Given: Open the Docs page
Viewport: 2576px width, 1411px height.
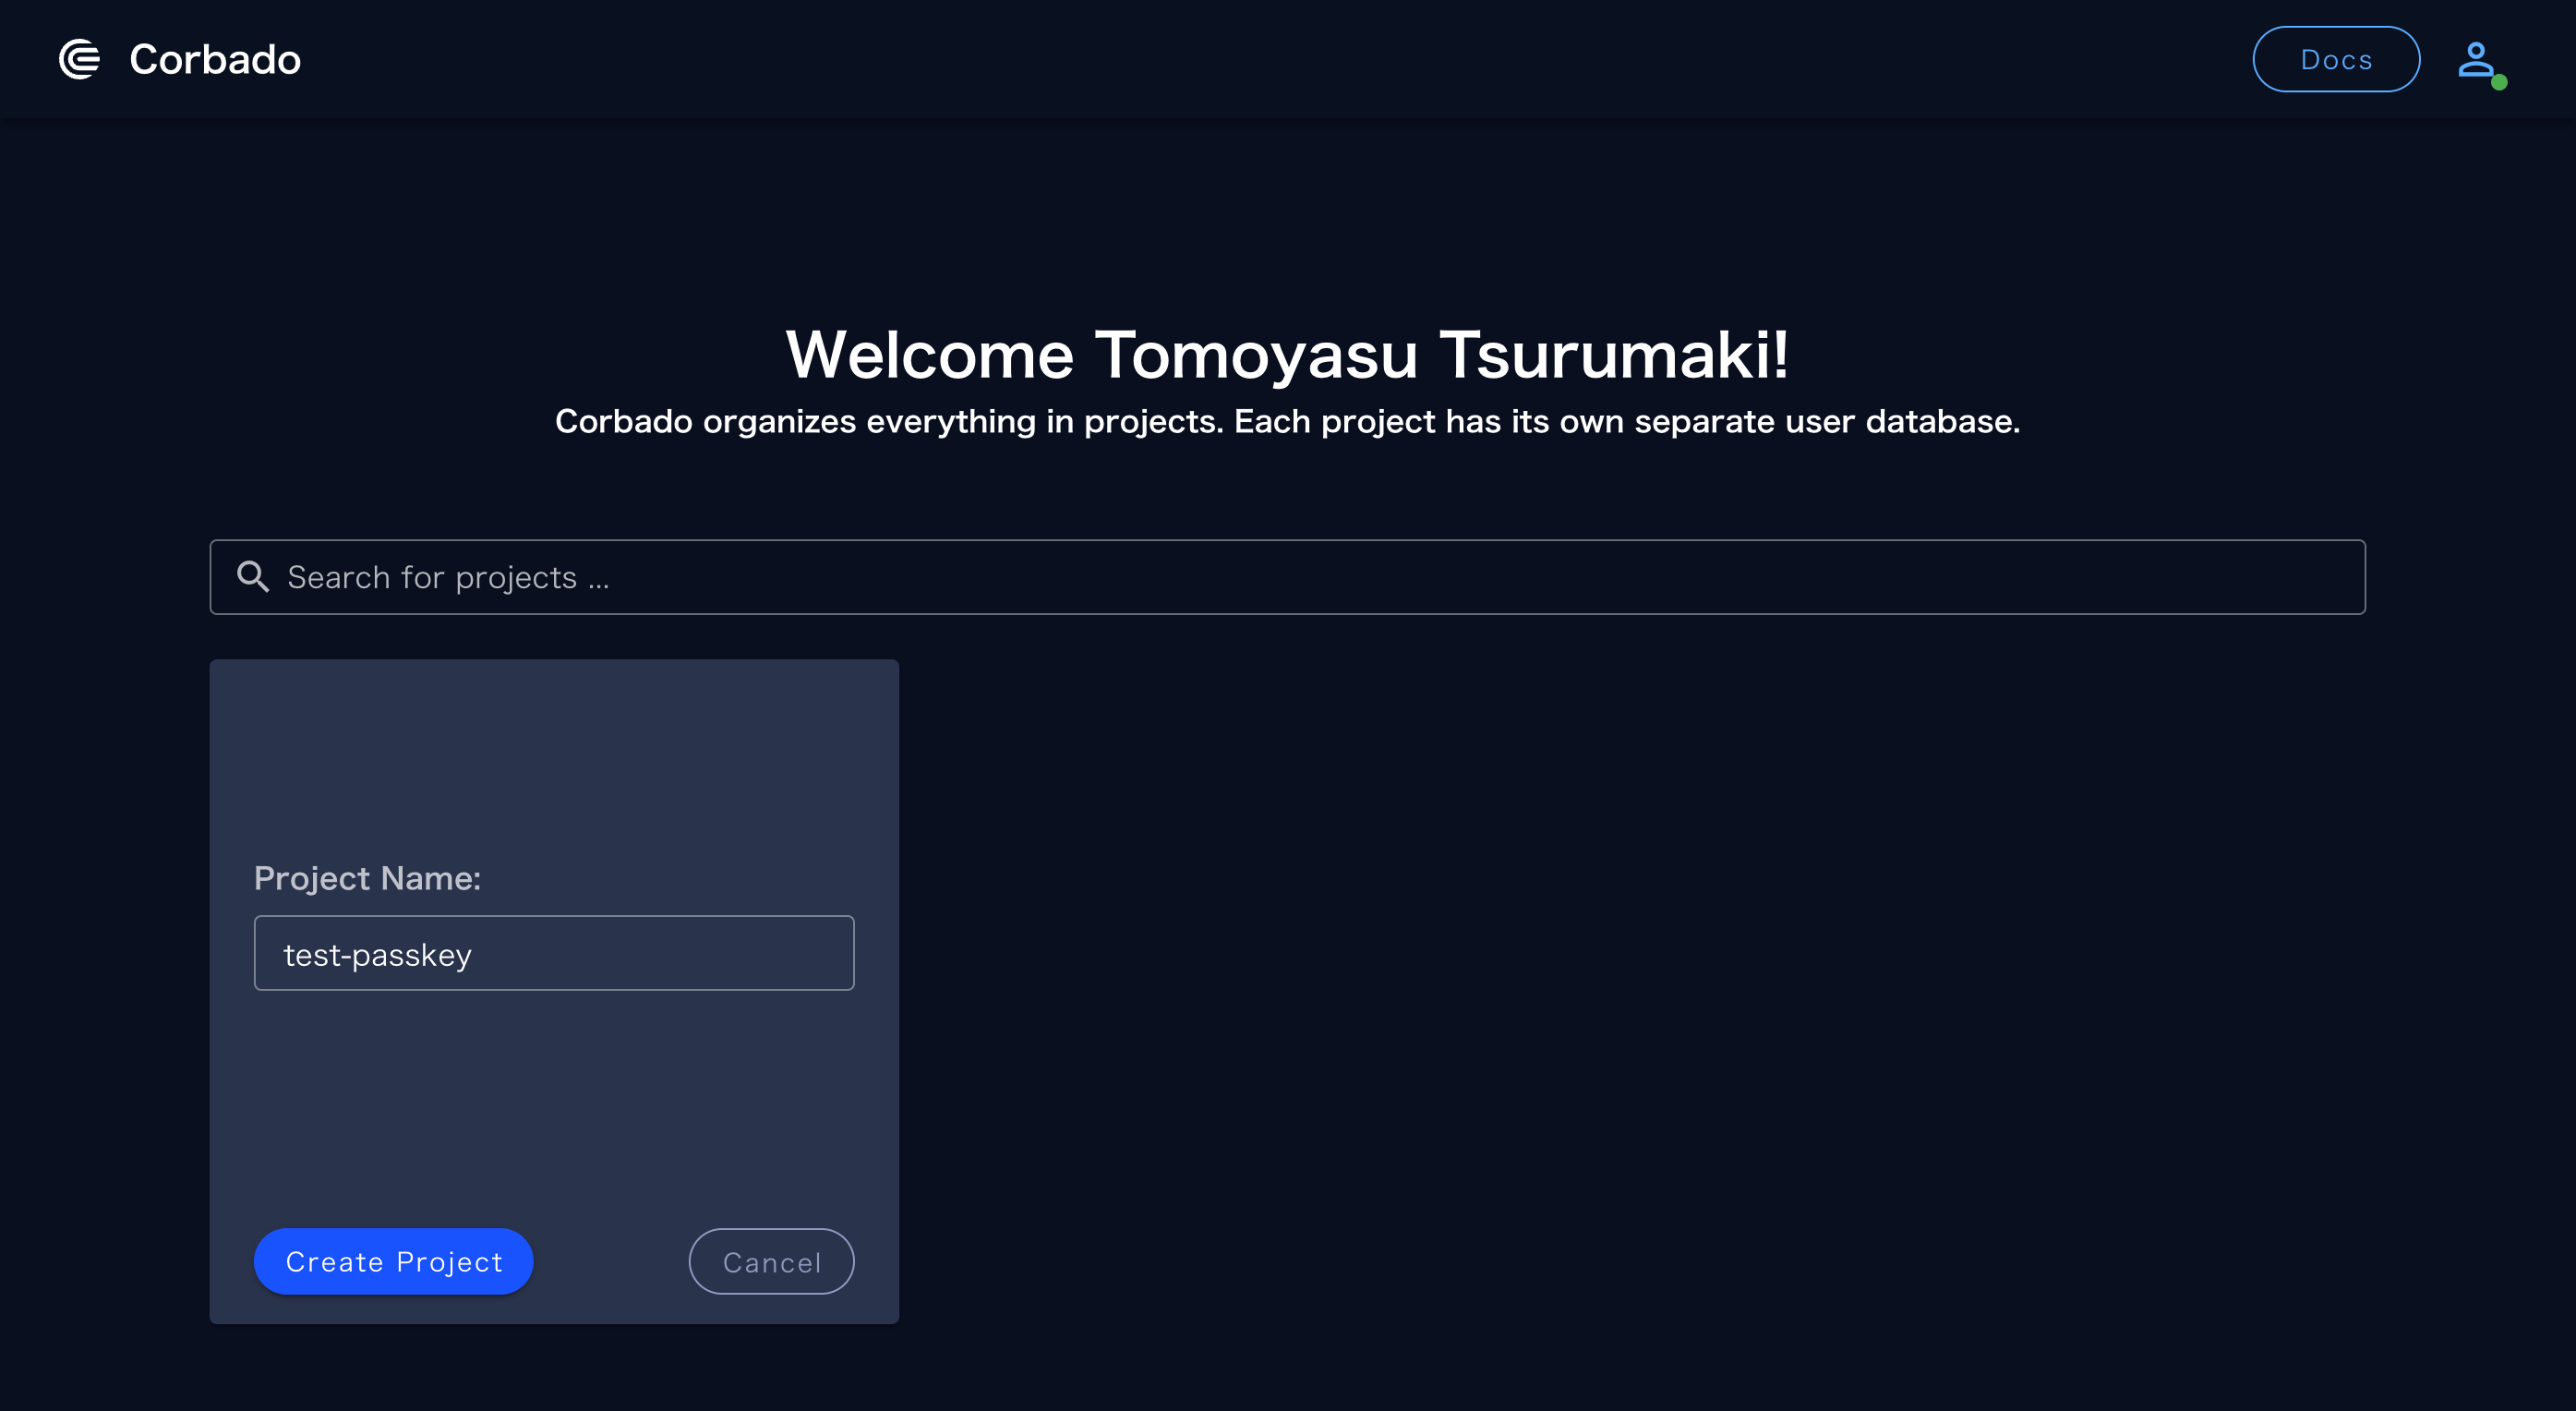Looking at the screenshot, I should [2335, 59].
